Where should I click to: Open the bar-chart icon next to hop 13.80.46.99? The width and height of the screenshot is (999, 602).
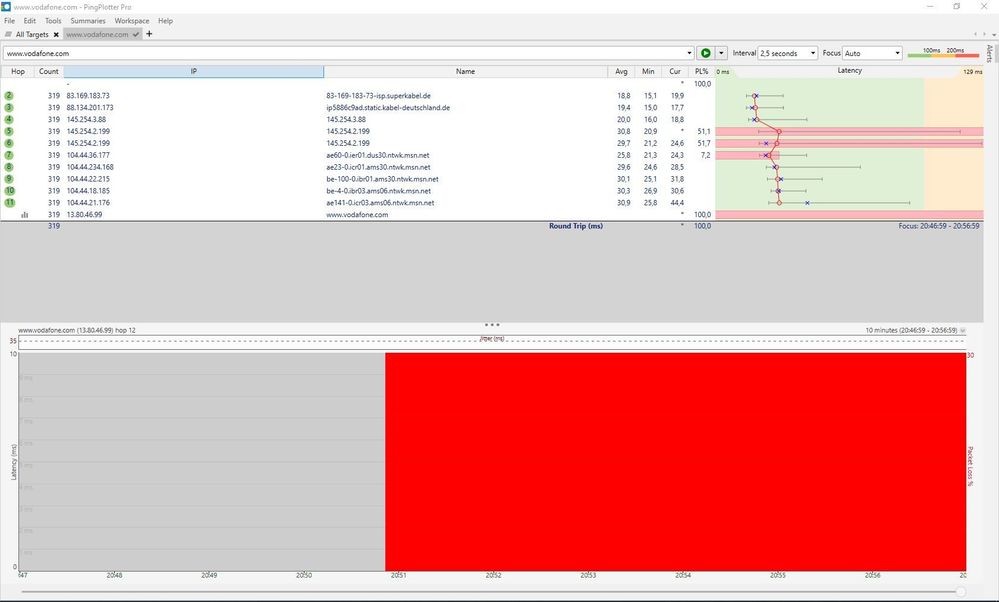click(x=26, y=214)
